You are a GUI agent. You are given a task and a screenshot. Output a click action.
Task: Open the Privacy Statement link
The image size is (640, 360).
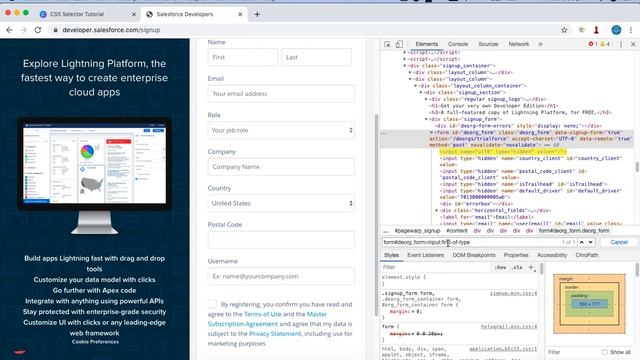[x=275, y=334]
